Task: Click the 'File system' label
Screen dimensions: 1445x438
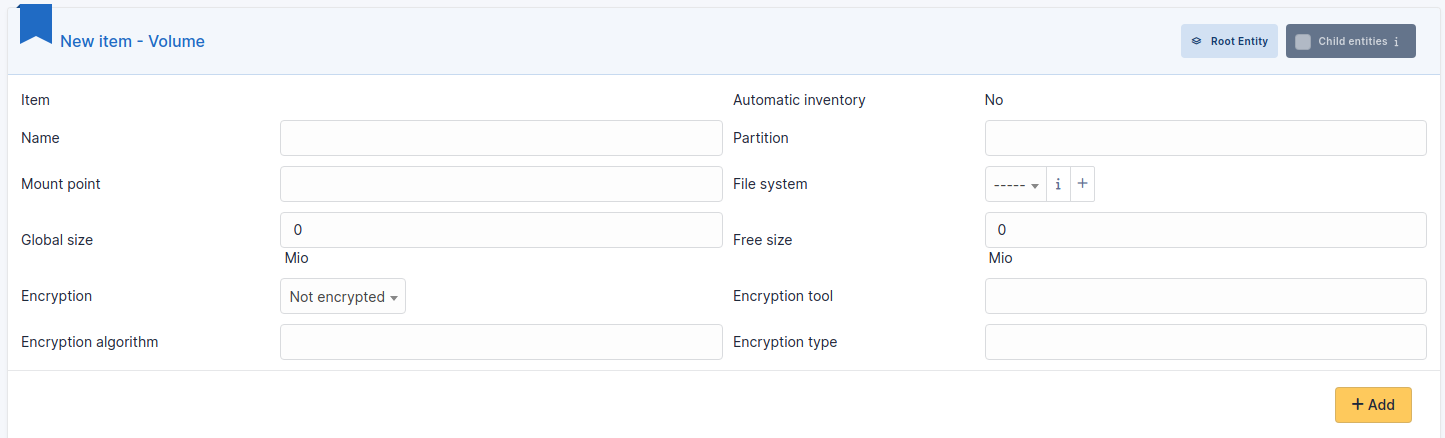Action: pos(770,184)
